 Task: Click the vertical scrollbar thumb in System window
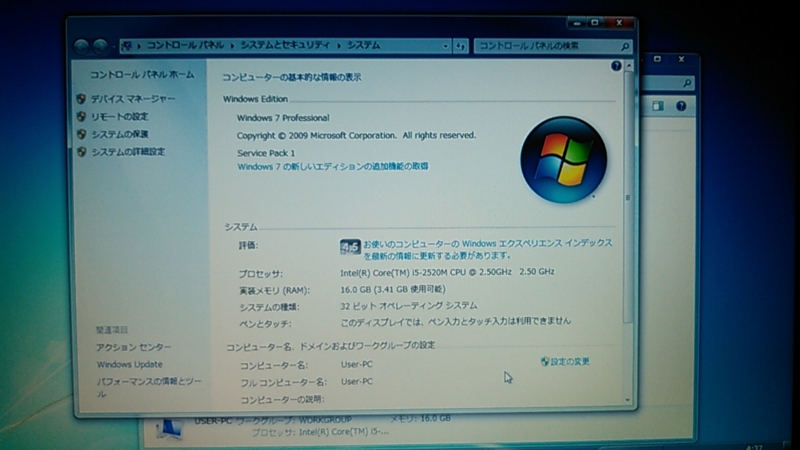(629, 197)
